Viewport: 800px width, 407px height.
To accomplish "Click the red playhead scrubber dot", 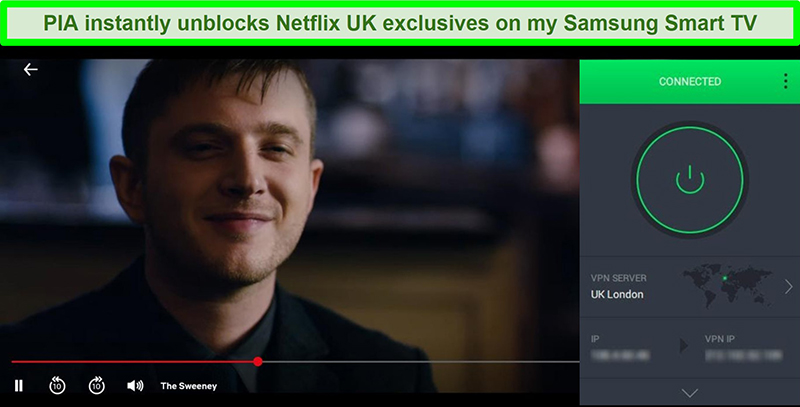I will click(x=258, y=362).
